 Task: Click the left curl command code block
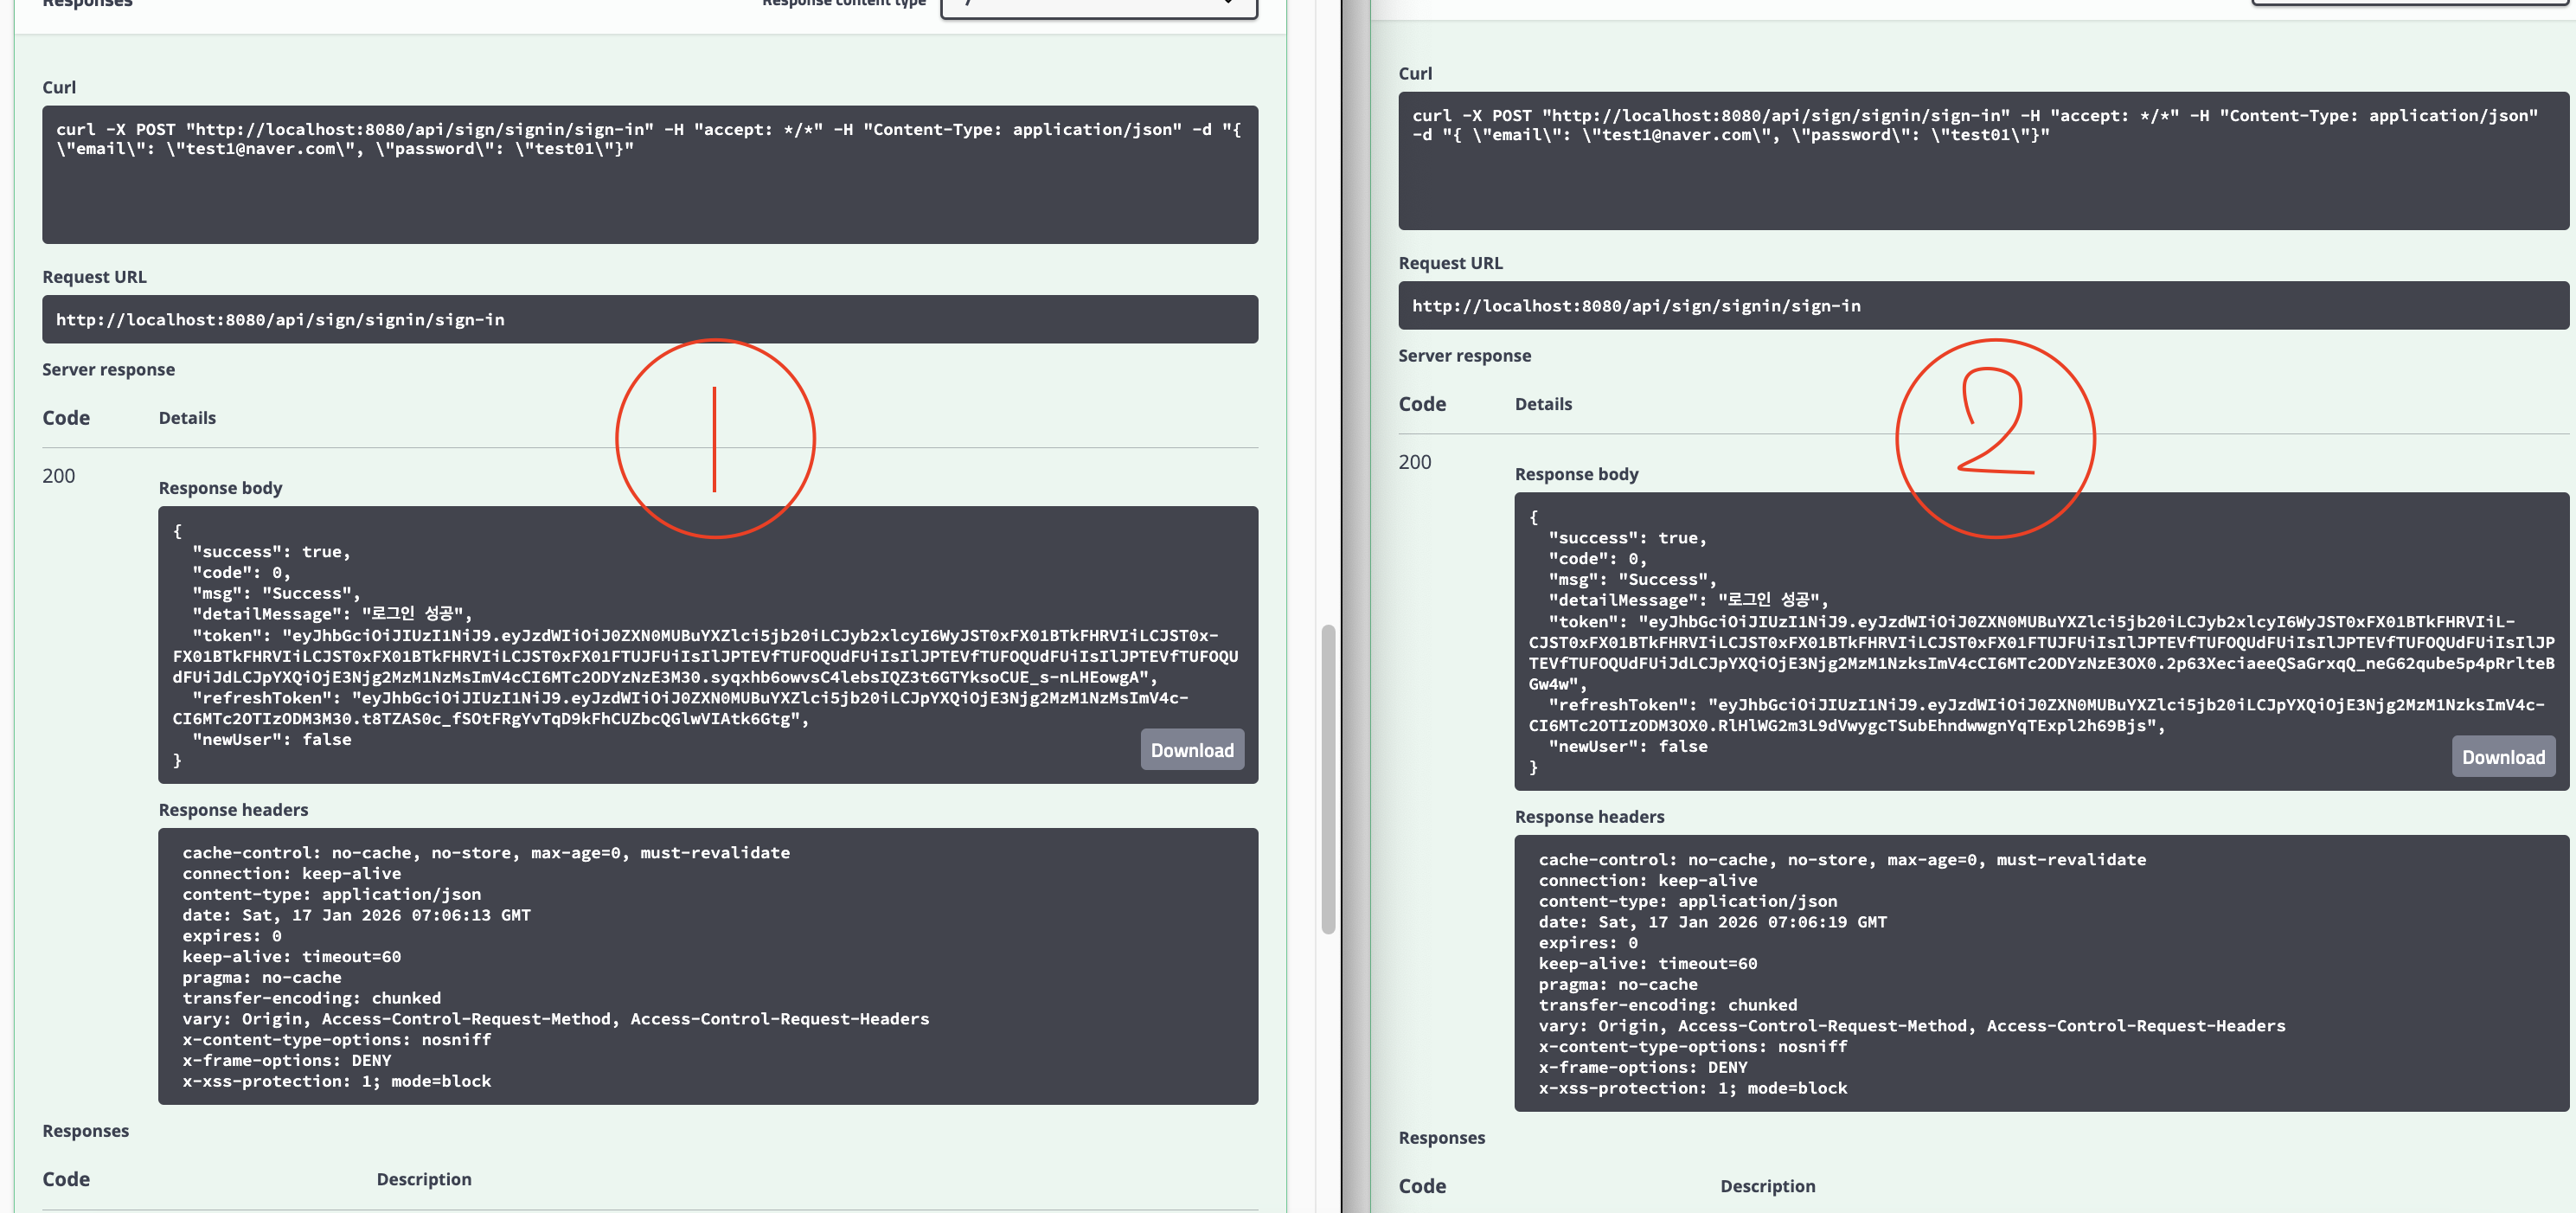(649, 174)
